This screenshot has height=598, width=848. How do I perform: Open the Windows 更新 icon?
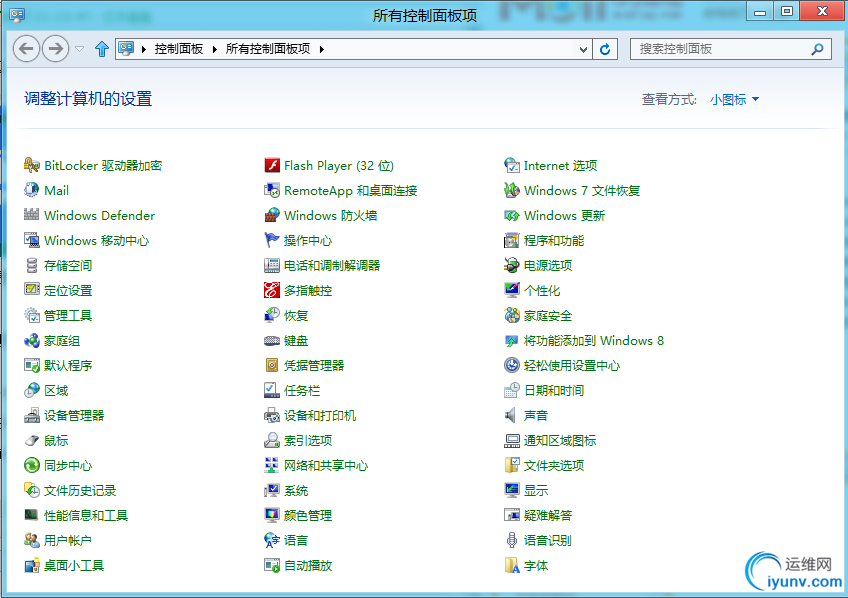(x=512, y=215)
